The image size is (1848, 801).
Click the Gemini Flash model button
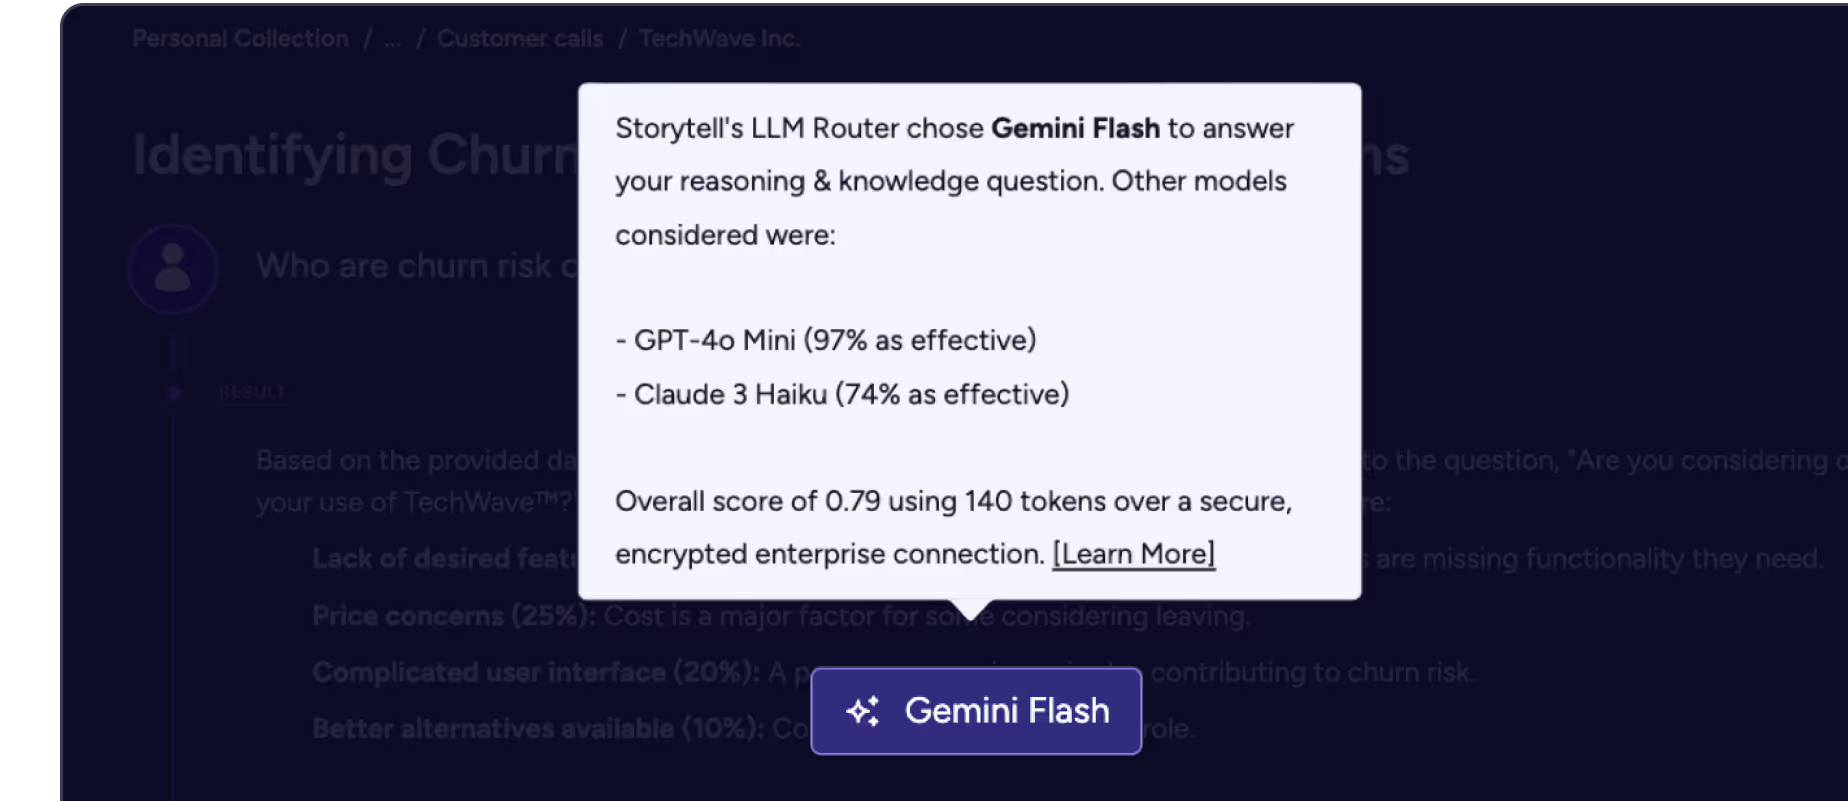(x=976, y=711)
